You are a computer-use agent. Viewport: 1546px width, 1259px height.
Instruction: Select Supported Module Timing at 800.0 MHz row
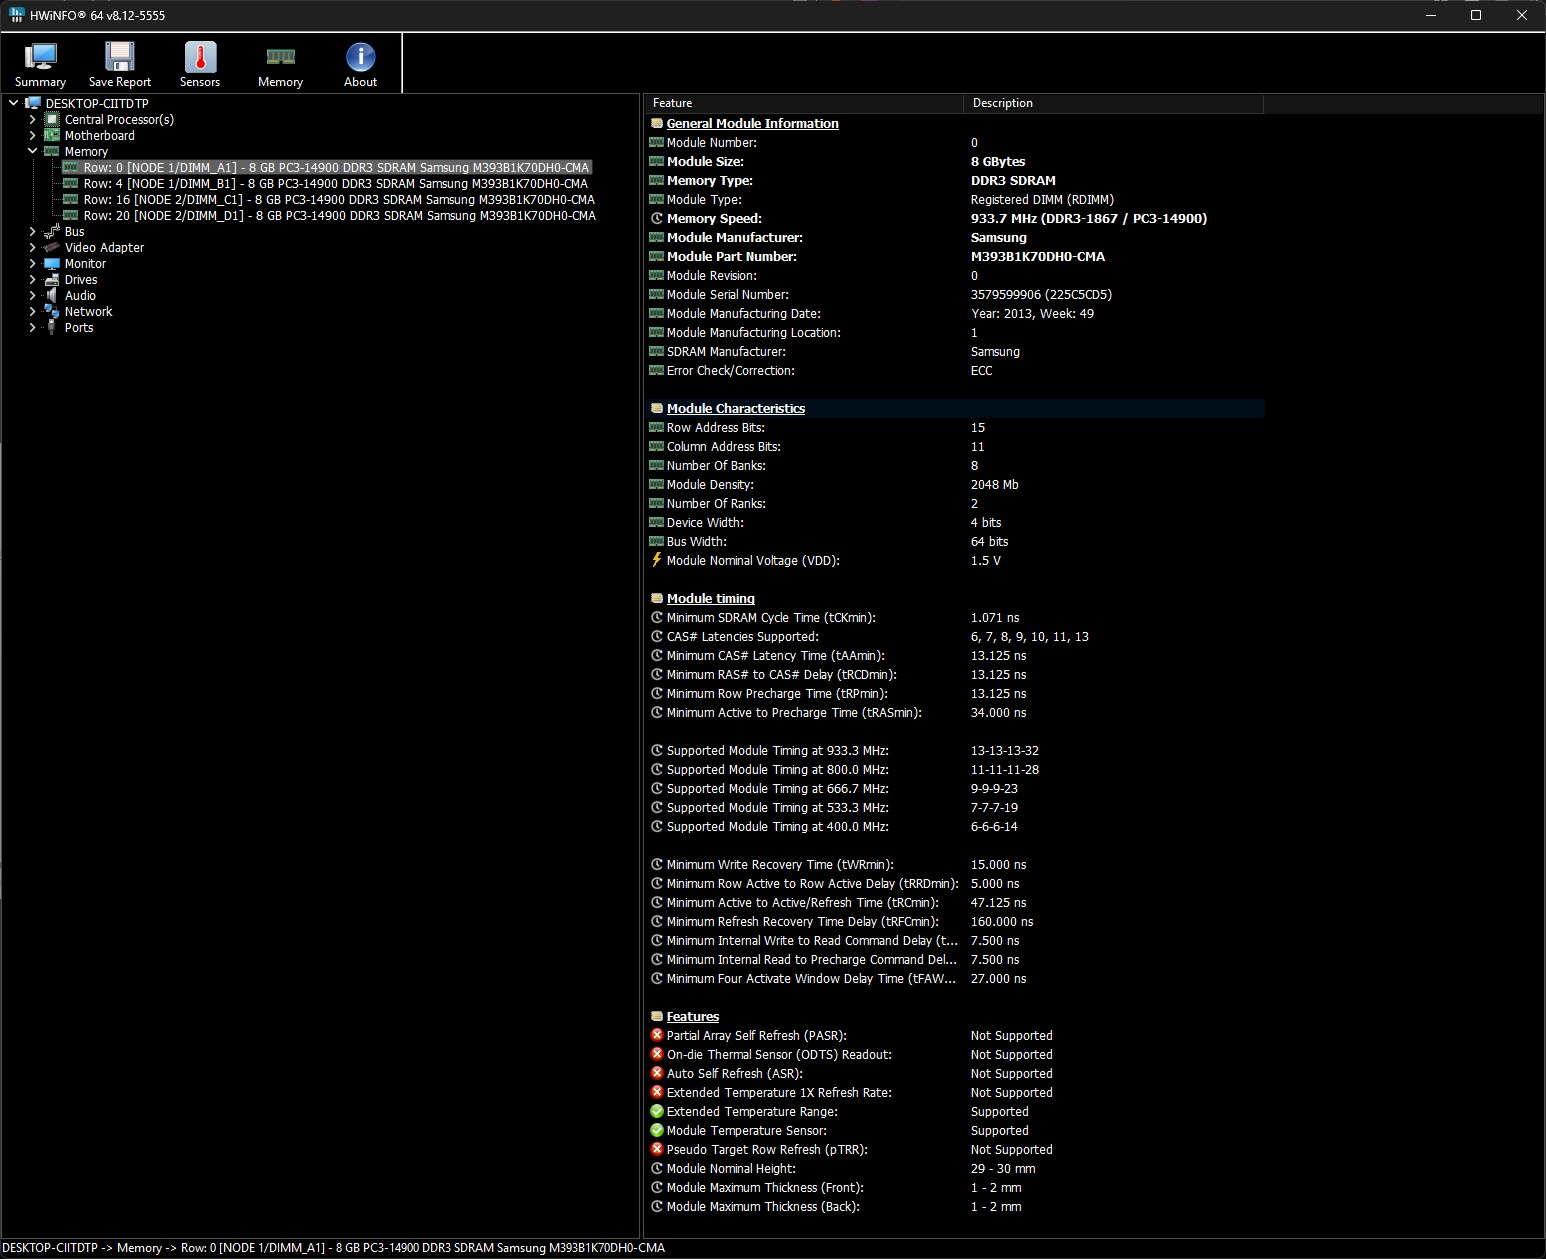pos(955,769)
